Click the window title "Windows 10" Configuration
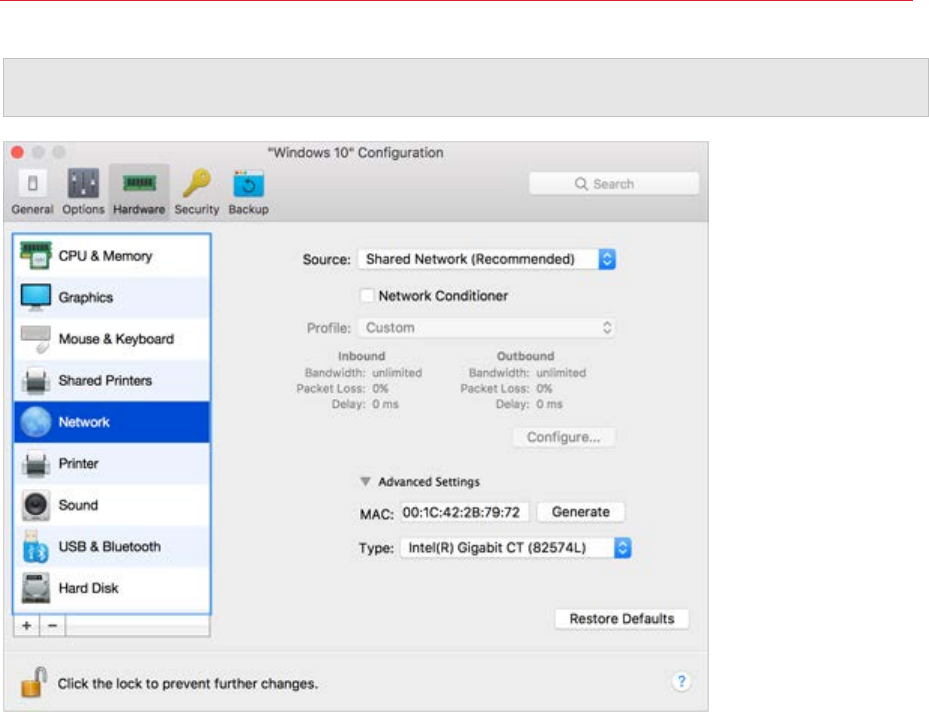929x712 pixels. 355,153
